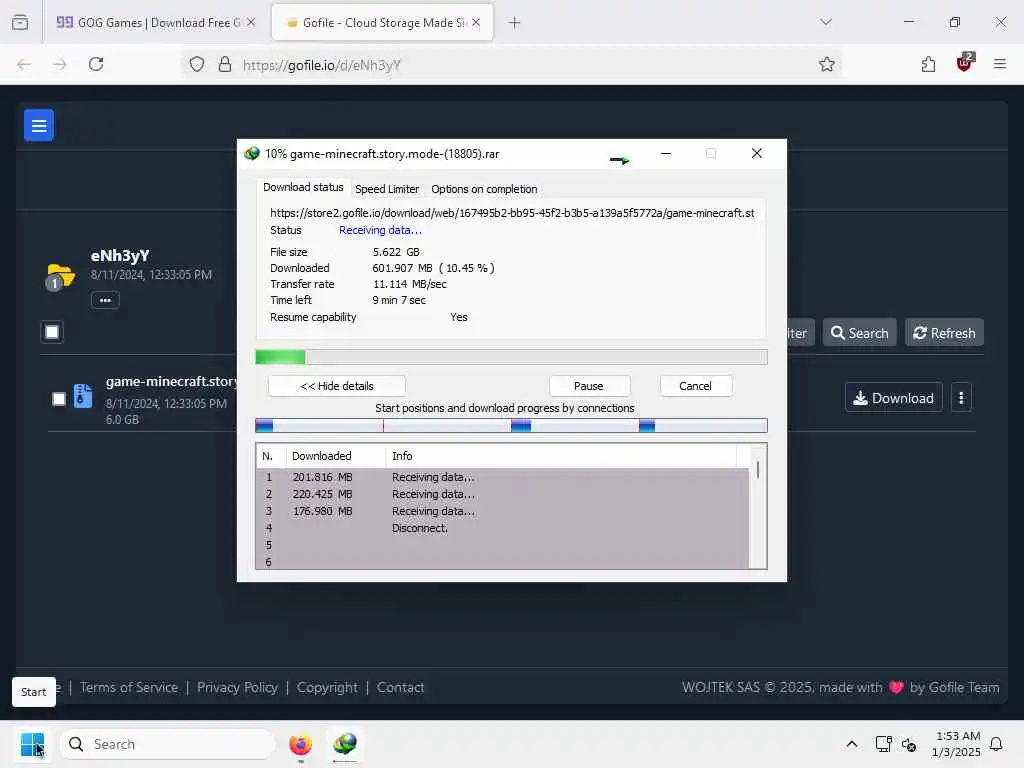Open the Privacy Policy link
Image resolution: width=1024 pixels, height=768 pixels.
(237, 688)
